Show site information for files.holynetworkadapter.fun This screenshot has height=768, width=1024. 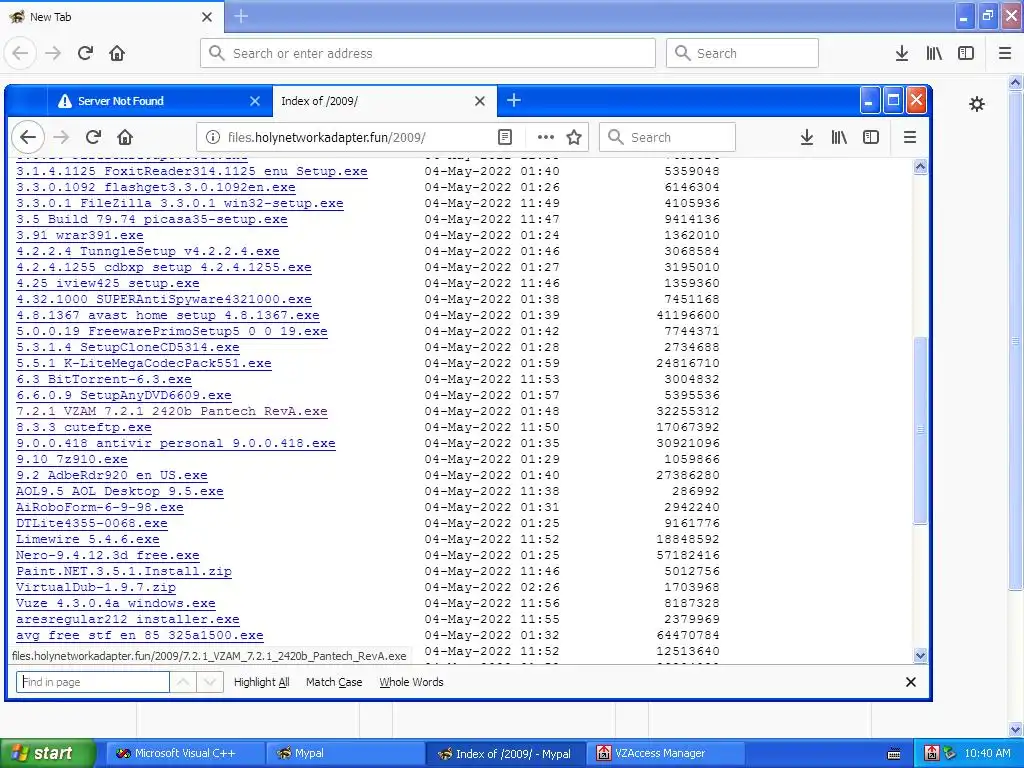click(213, 137)
